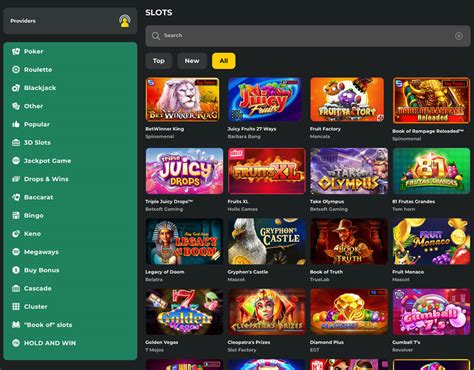Open the 81 Frutas Grandes thumbnail

click(431, 171)
